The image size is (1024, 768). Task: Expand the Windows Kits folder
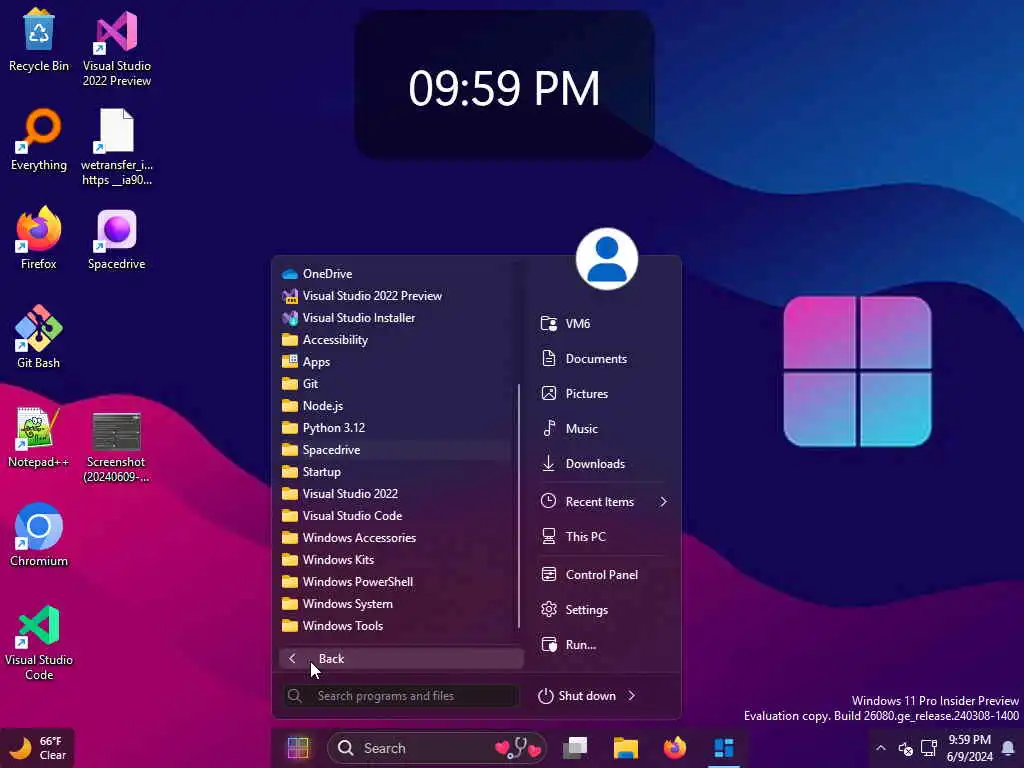[x=396, y=560]
